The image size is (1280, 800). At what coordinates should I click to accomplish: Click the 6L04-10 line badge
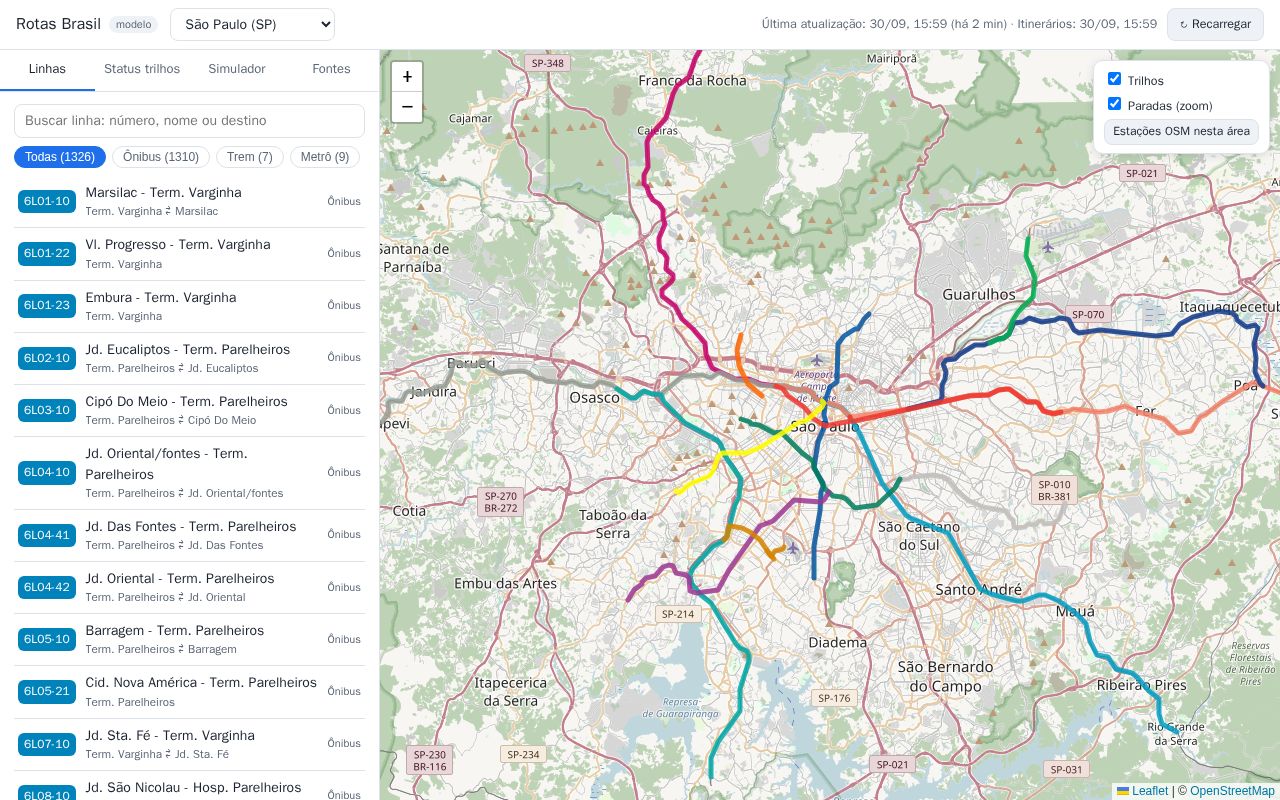(x=47, y=472)
